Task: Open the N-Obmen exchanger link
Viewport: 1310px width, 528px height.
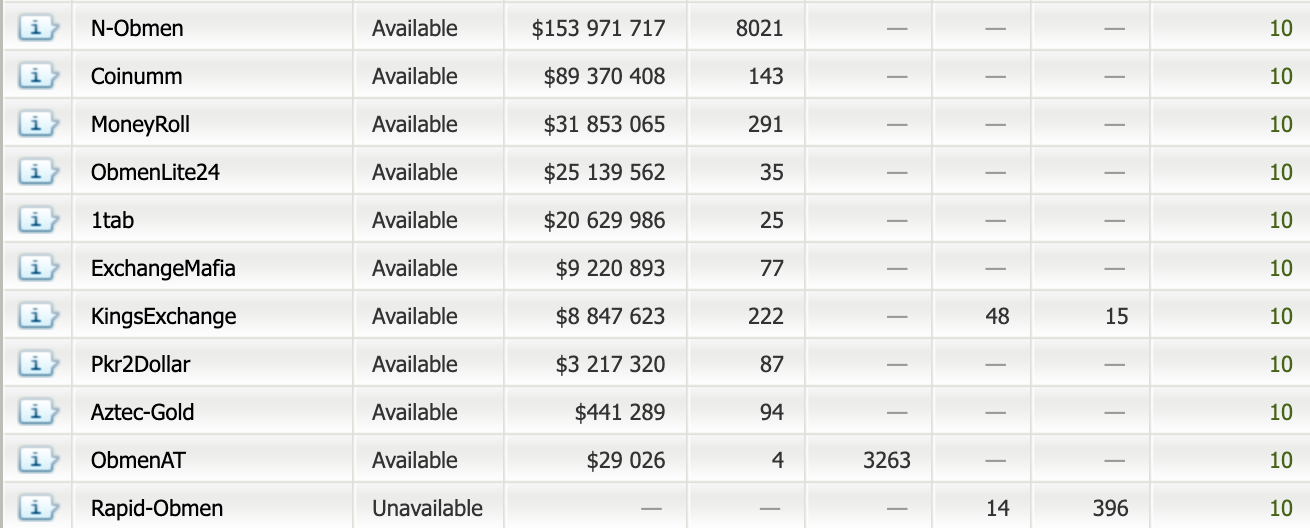Action: tap(137, 28)
